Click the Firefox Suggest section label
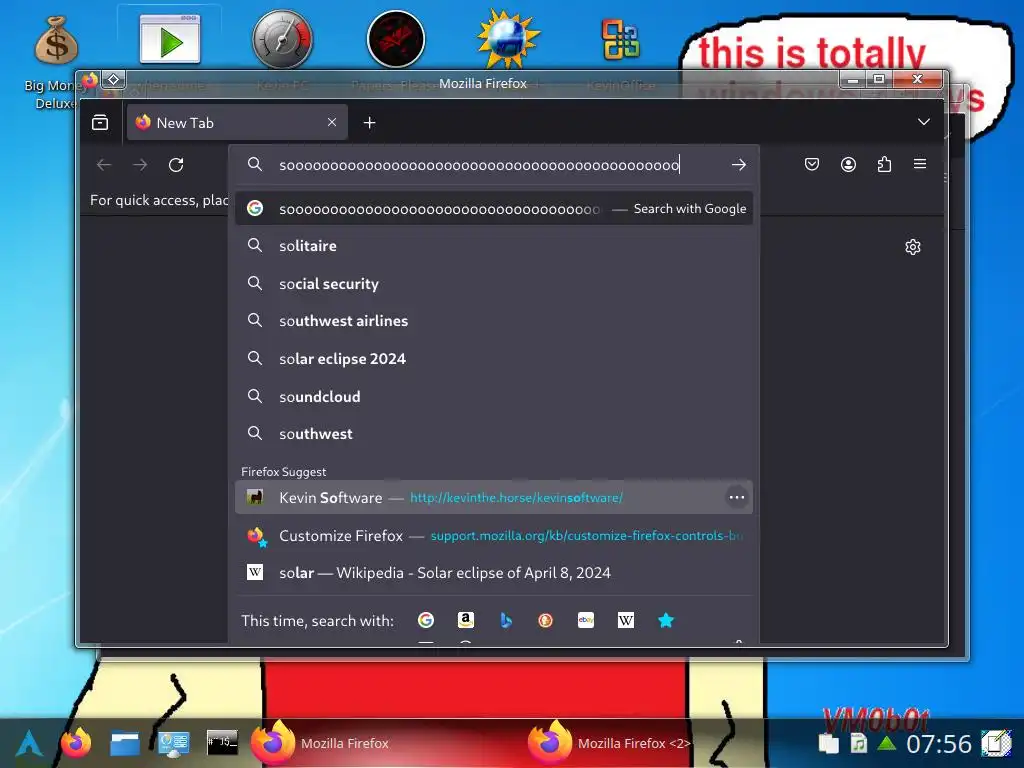The width and height of the screenshot is (1024, 768). [x=283, y=472]
